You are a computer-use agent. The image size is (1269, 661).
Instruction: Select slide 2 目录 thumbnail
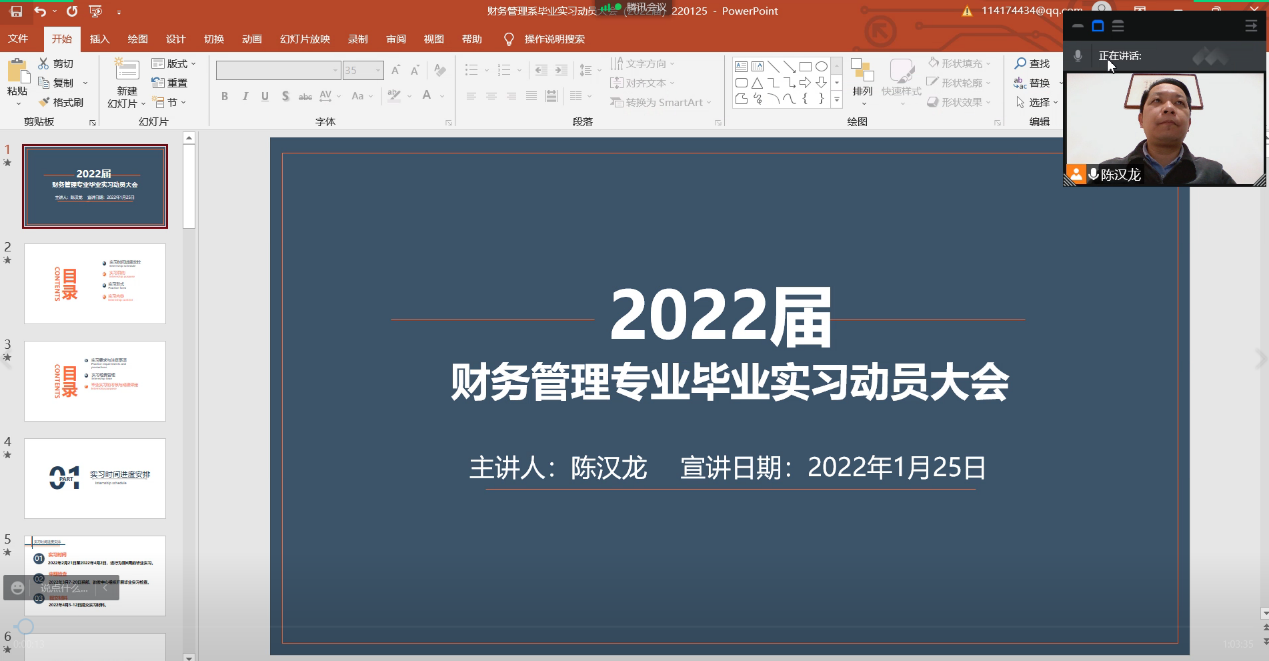(x=95, y=283)
